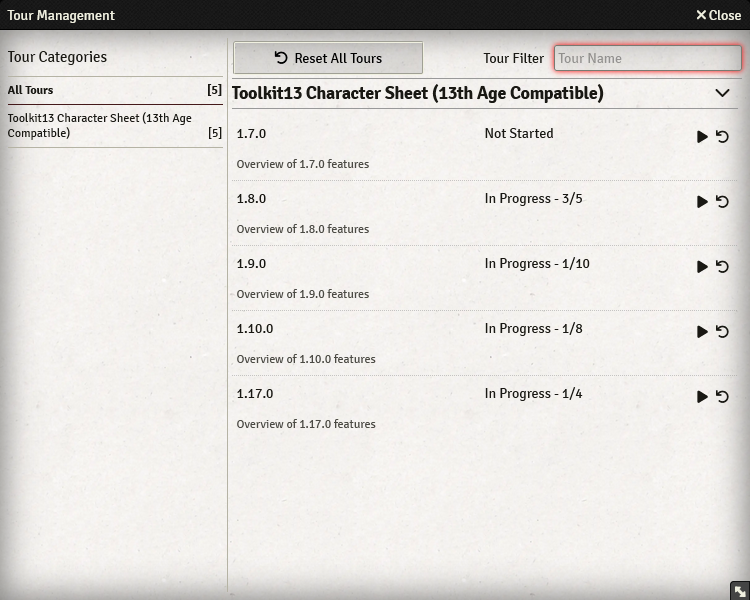Resume the 1.8.0 tour play icon
Image resolution: width=750 pixels, height=600 pixels.
pos(702,202)
